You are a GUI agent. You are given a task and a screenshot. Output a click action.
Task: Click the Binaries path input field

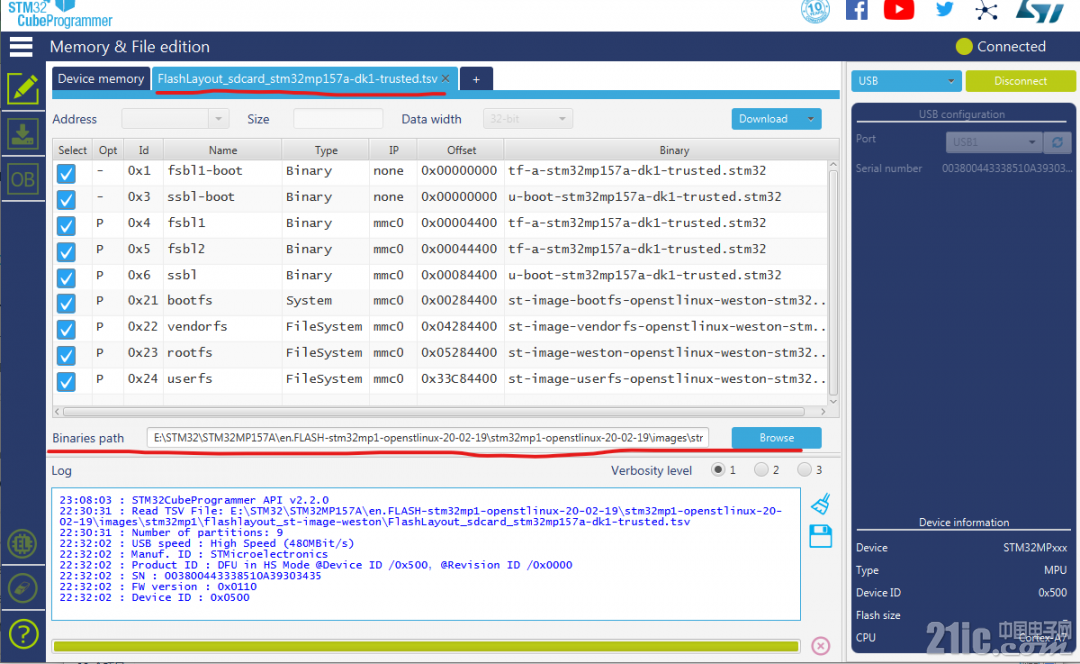pyautogui.click(x=428, y=437)
